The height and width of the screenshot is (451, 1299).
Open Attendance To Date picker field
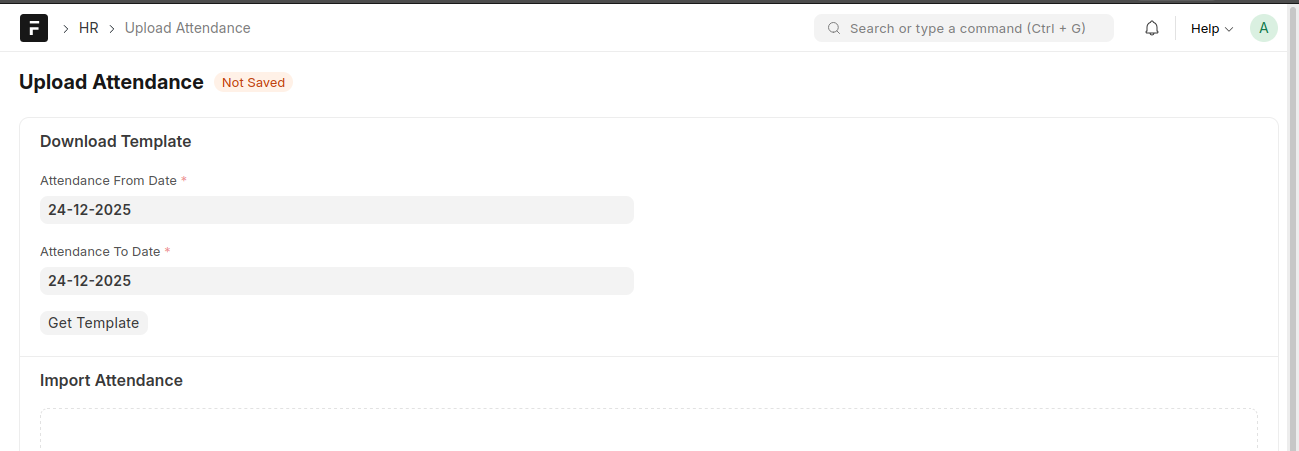[336, 281]
